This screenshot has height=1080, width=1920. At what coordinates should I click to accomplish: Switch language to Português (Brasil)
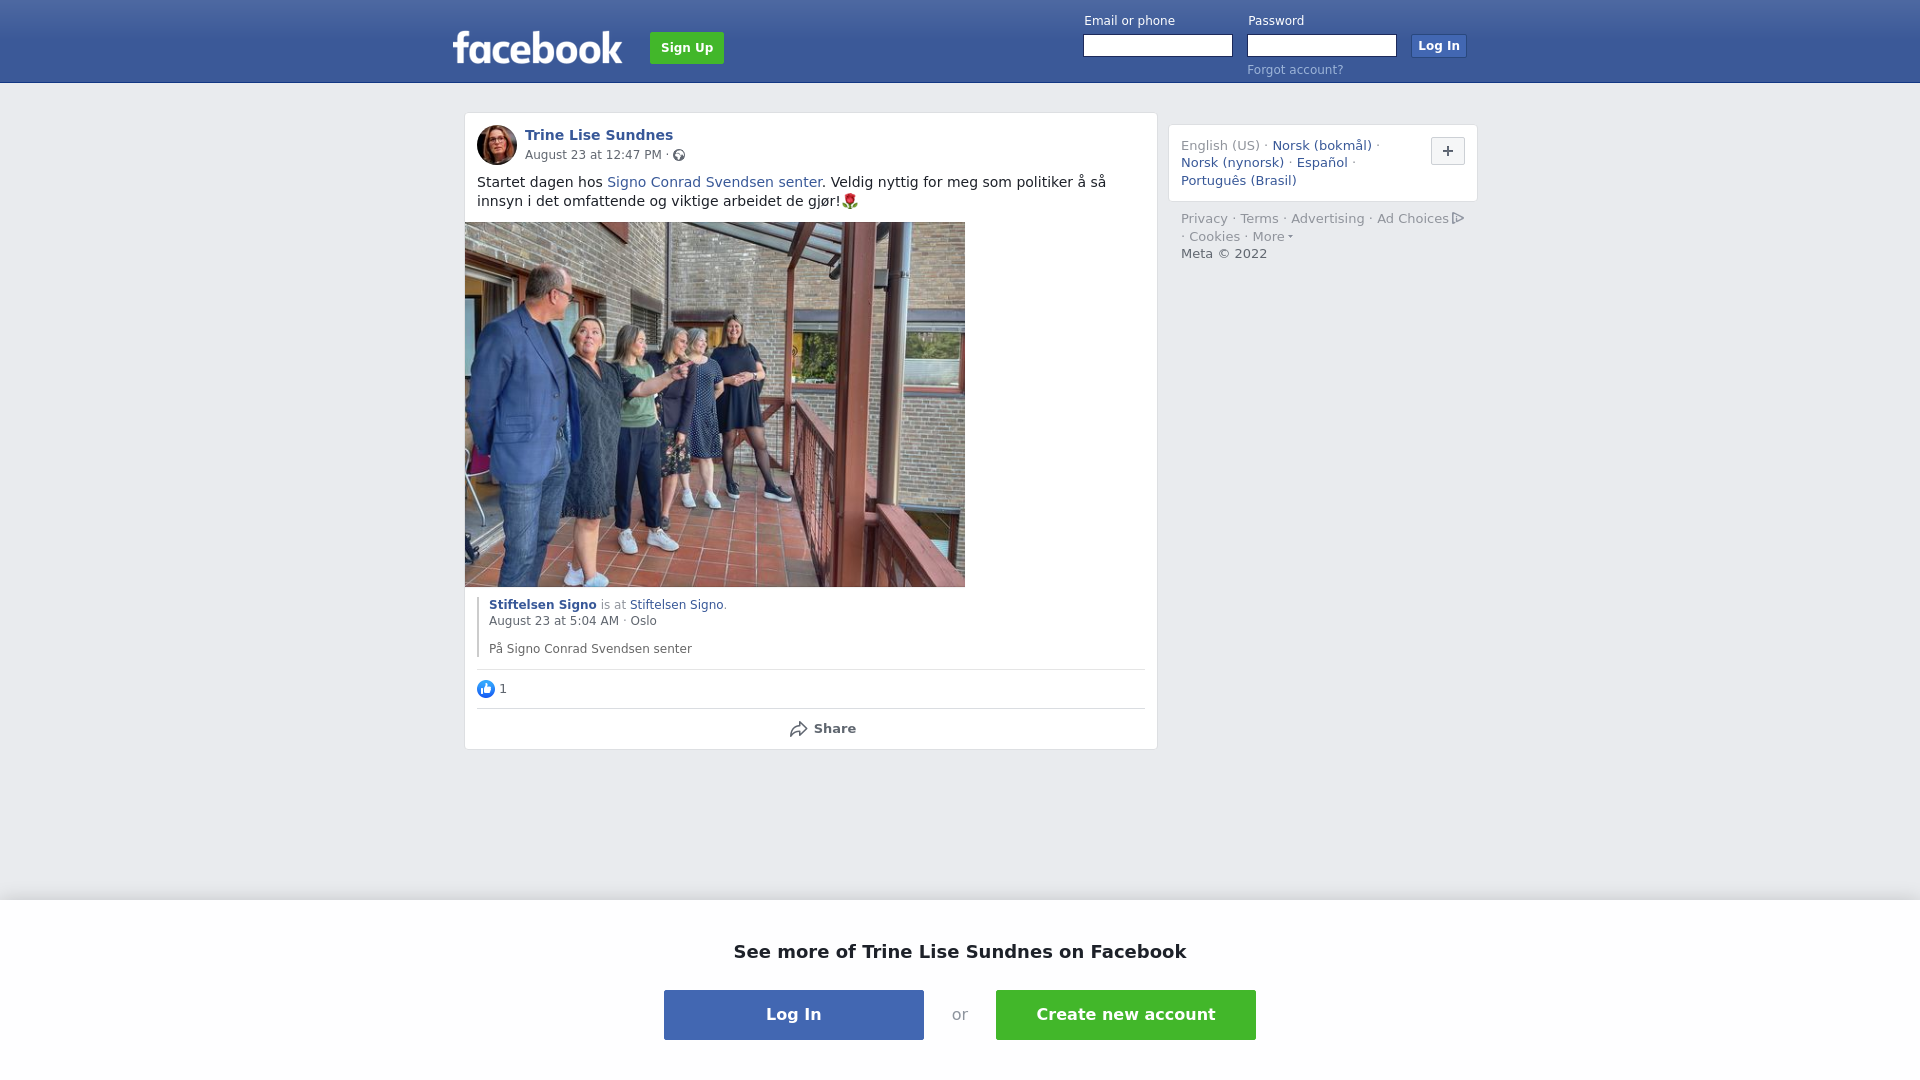1238,181
